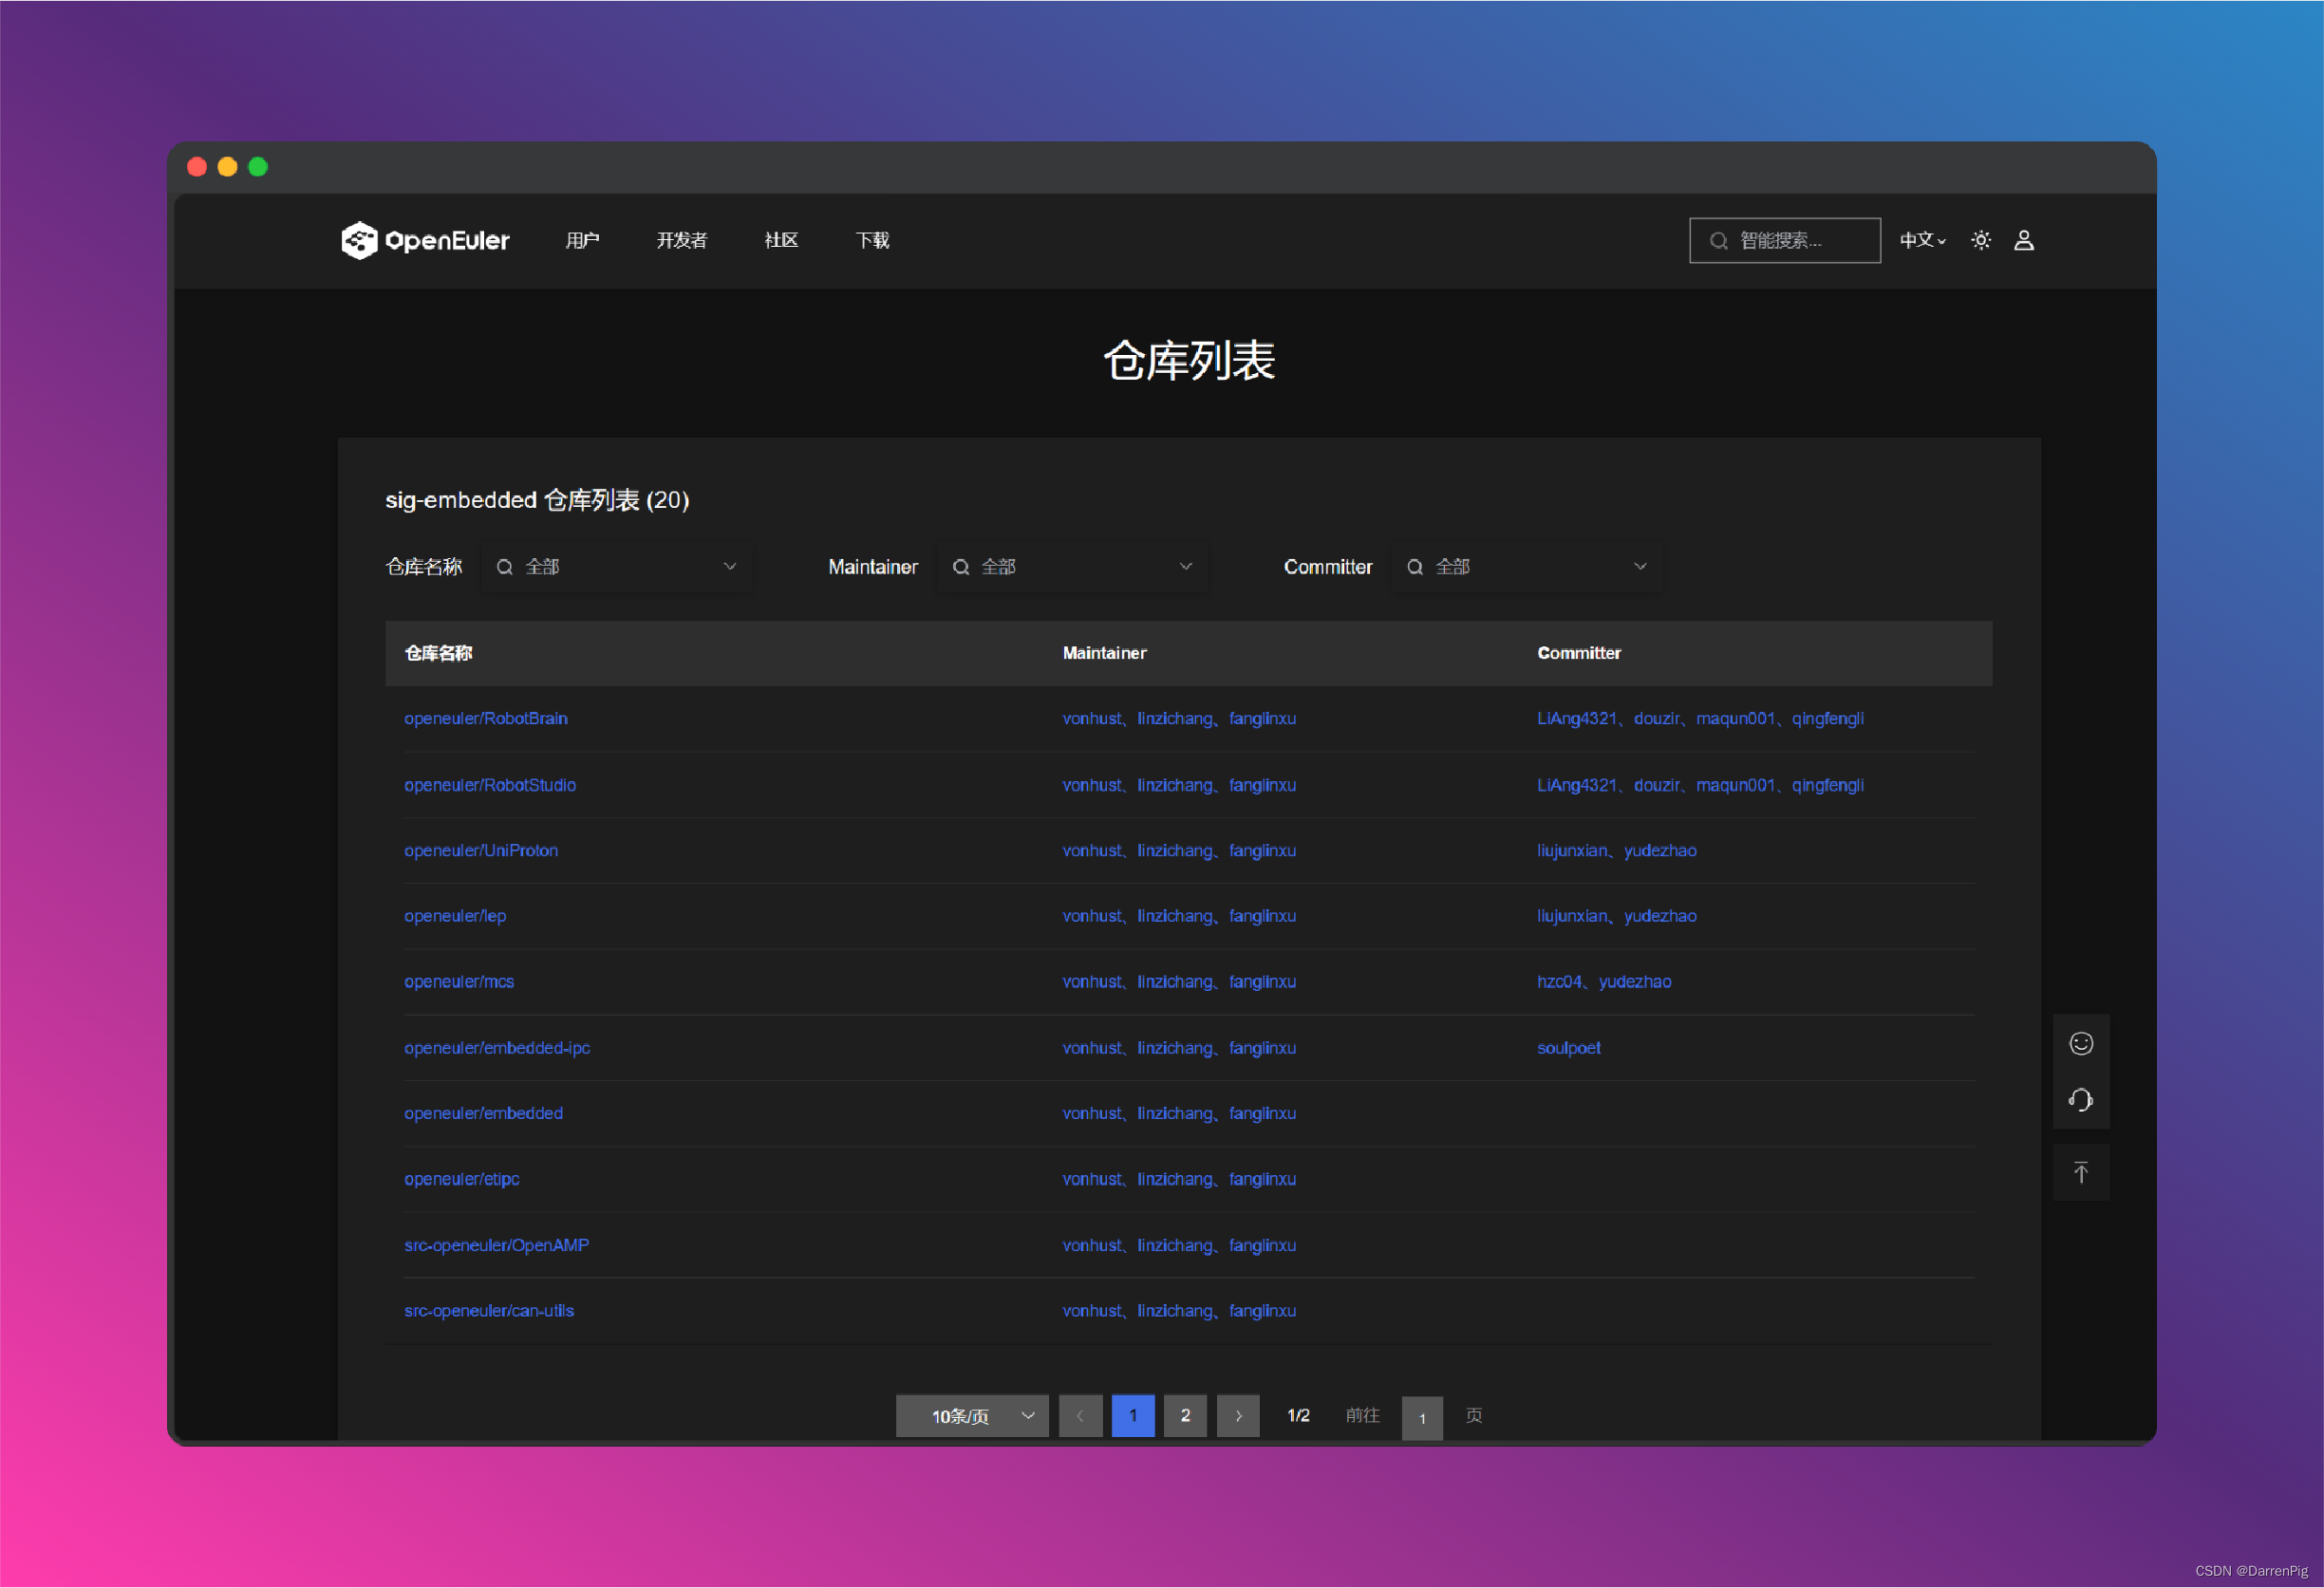
Task: Open openeuler/etipc repository link
Action: click(x=462, y=1179)
